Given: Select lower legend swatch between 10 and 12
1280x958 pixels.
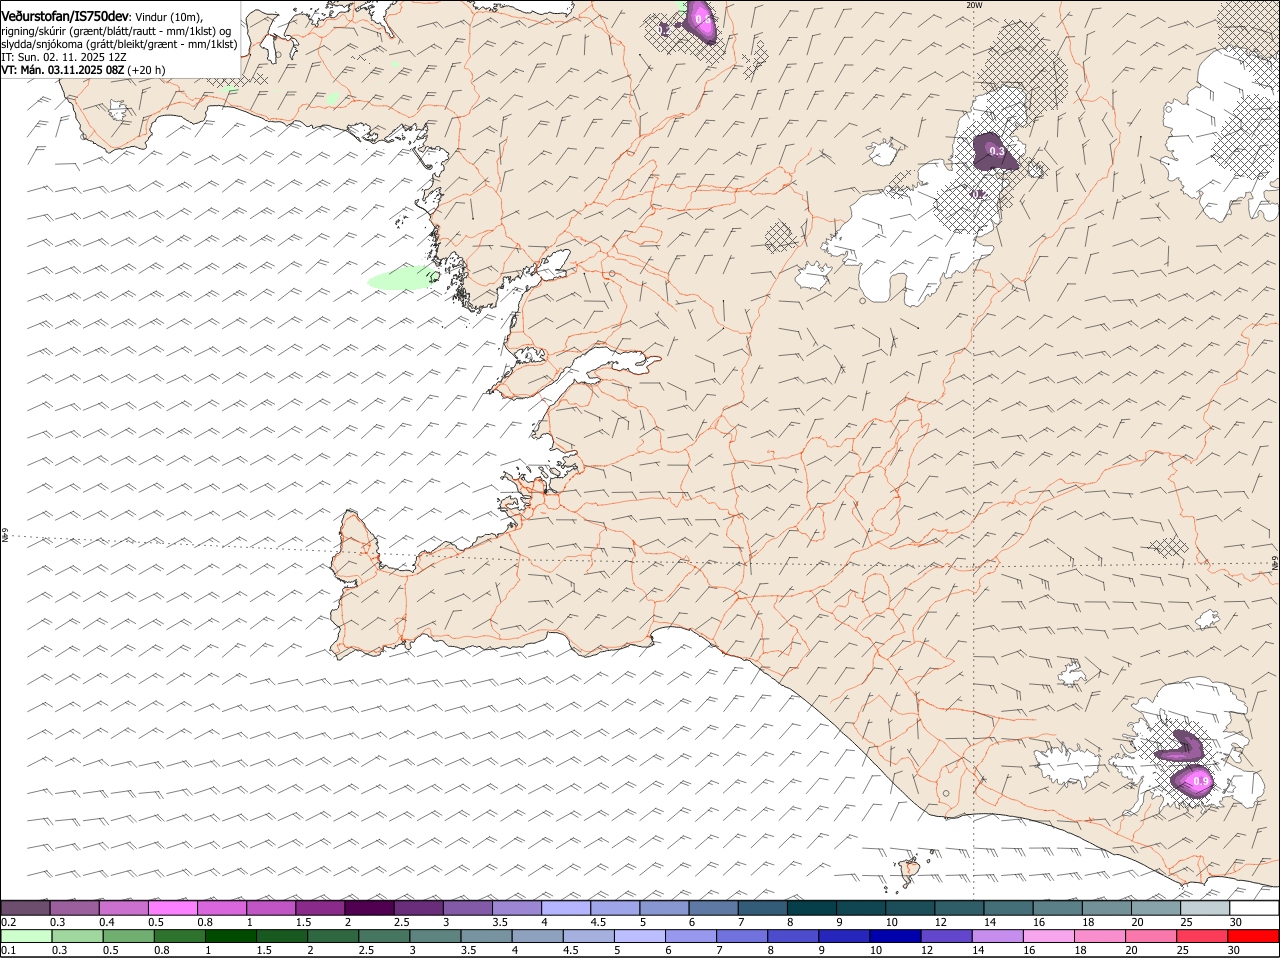Looking at the screenshot, I should tap(896, 936).
